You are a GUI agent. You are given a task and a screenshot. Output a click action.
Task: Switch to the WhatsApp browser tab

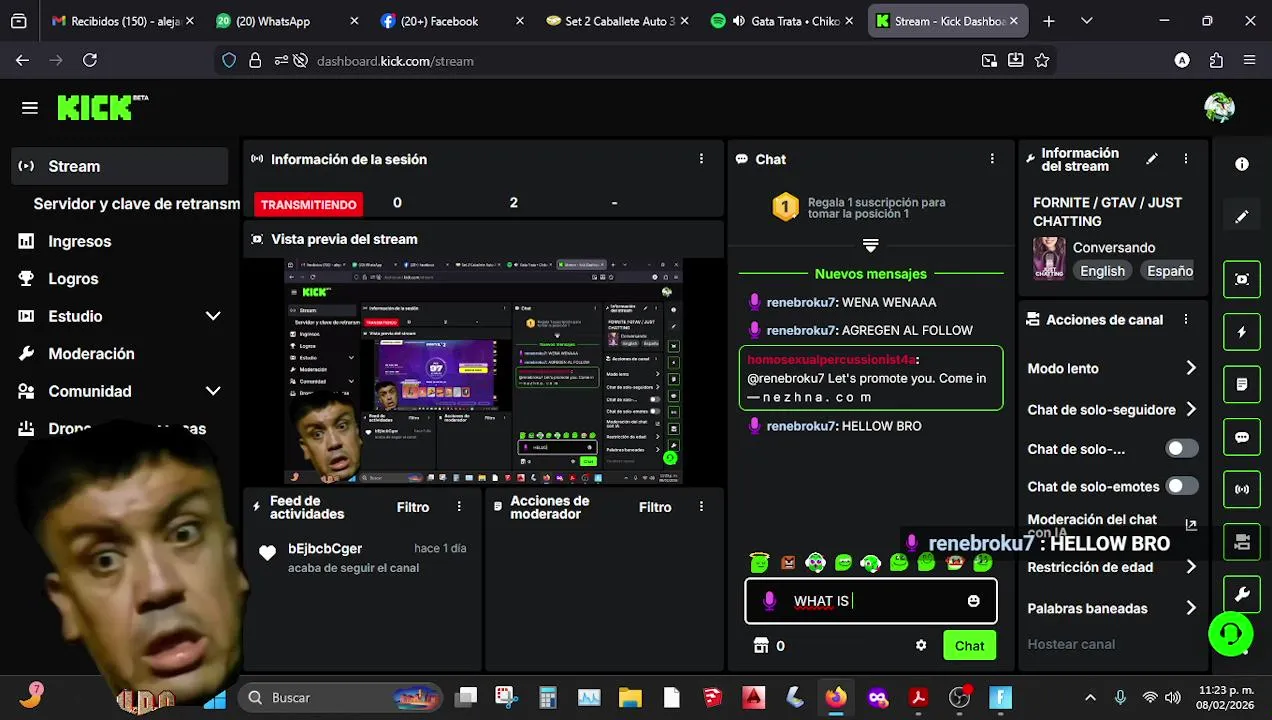288,21
